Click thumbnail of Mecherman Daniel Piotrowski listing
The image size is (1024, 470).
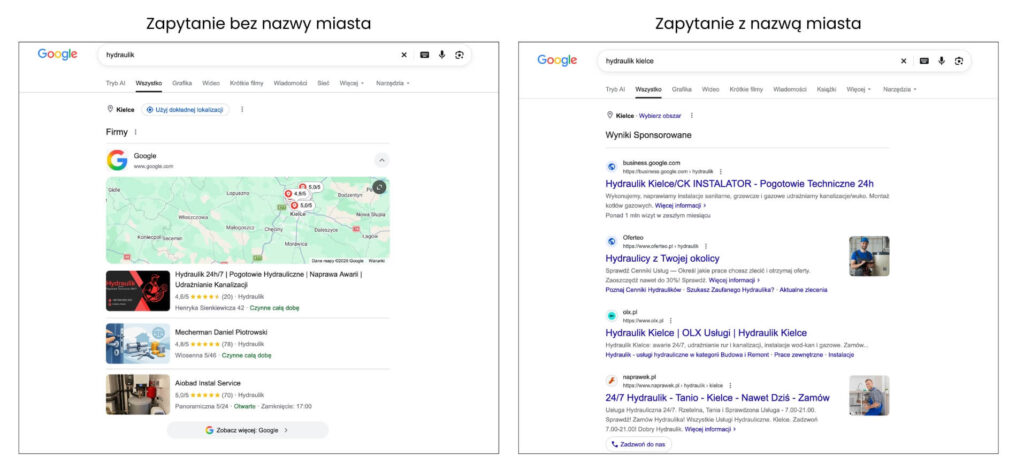tap(138, 343)
